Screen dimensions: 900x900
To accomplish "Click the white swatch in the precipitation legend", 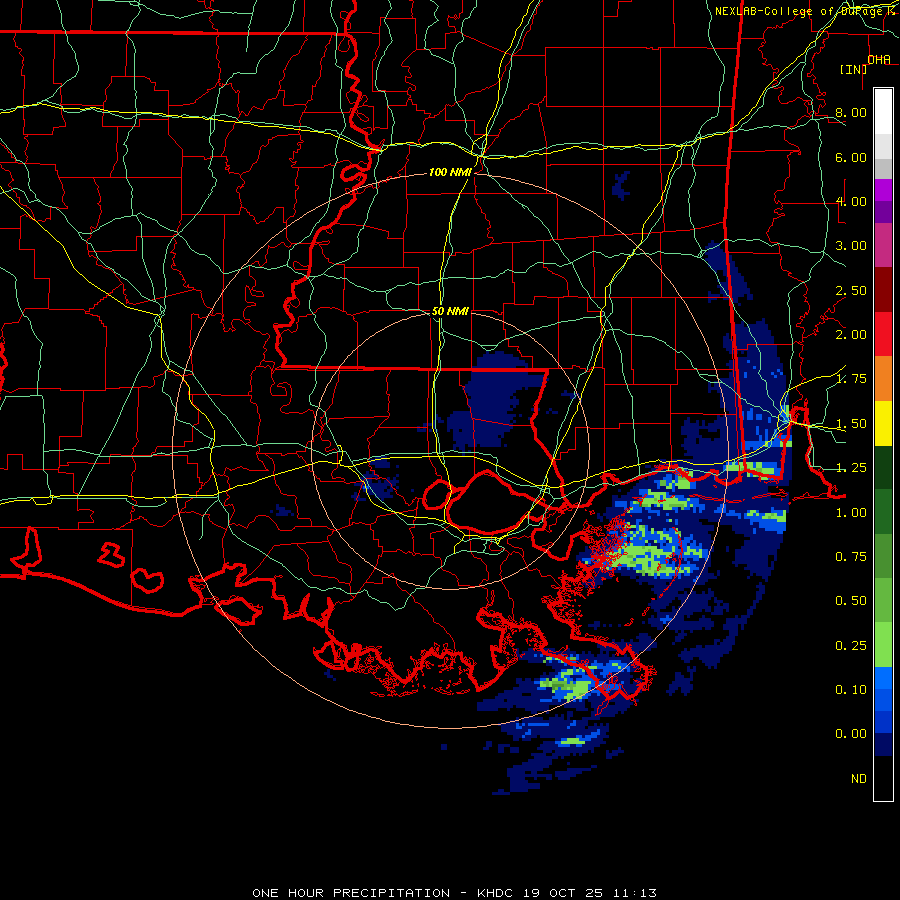I will click(x=883, y=111).
